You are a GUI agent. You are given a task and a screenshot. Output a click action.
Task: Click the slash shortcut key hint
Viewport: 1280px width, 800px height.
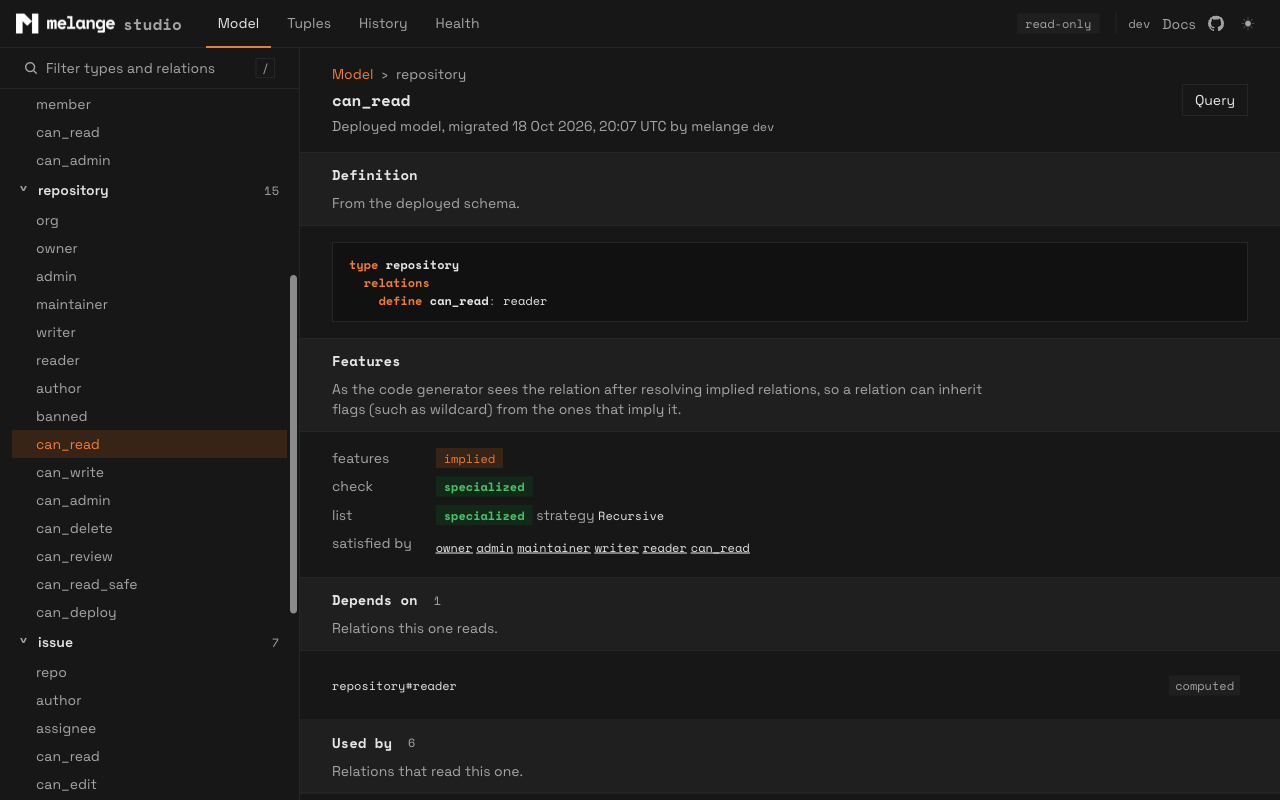click(x=265, y=68)
